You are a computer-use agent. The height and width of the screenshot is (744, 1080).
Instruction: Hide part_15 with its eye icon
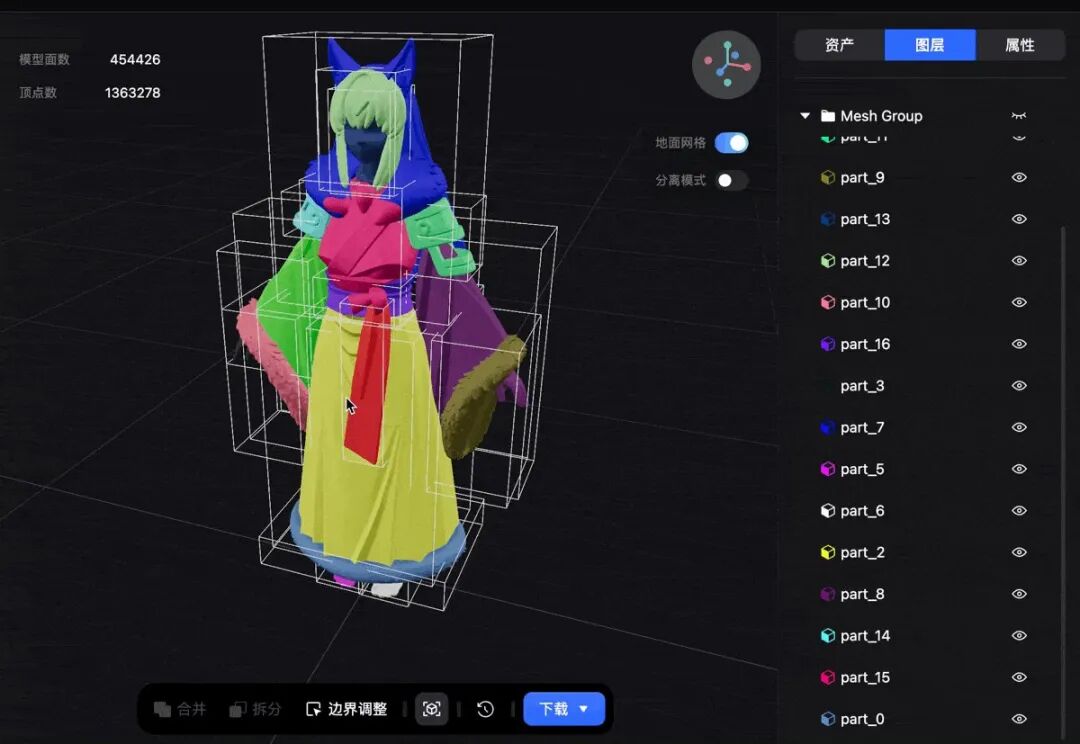pyautogui.click(x=1019, y=678)
